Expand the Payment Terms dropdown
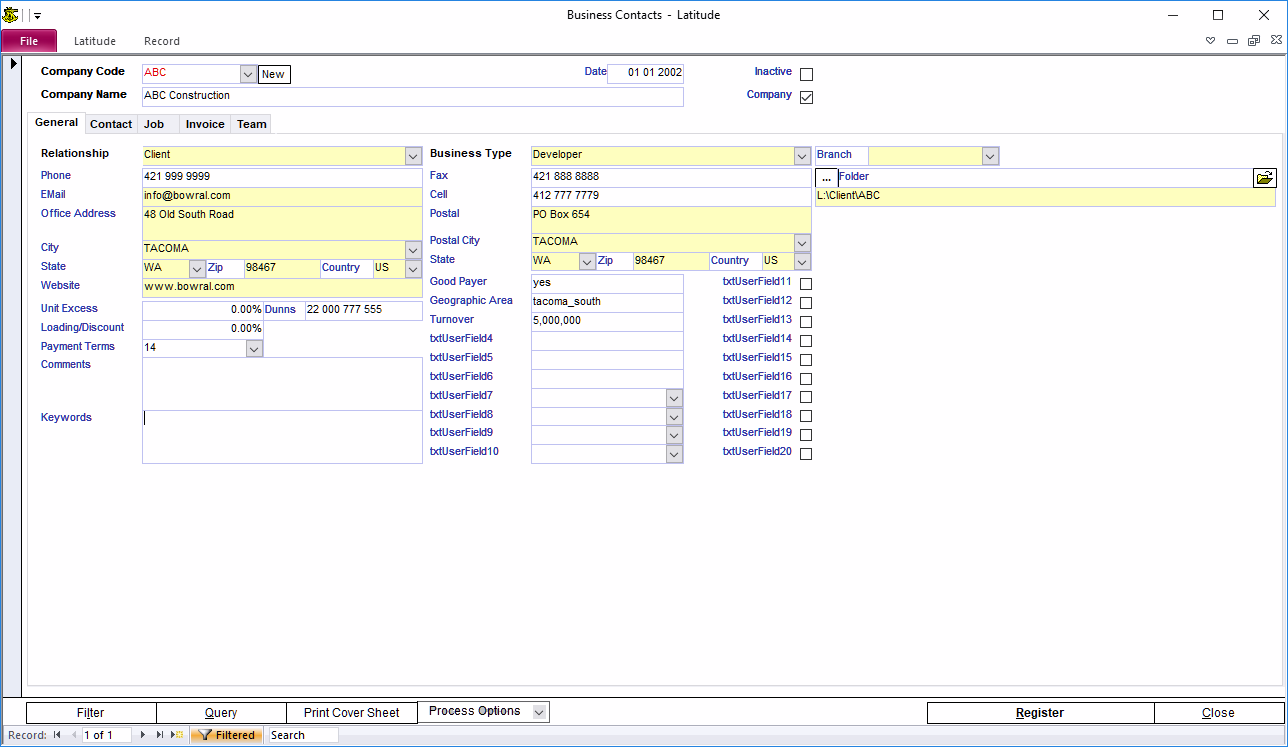The height and width of the screenshot is (747, 1288). coord(254,349)
